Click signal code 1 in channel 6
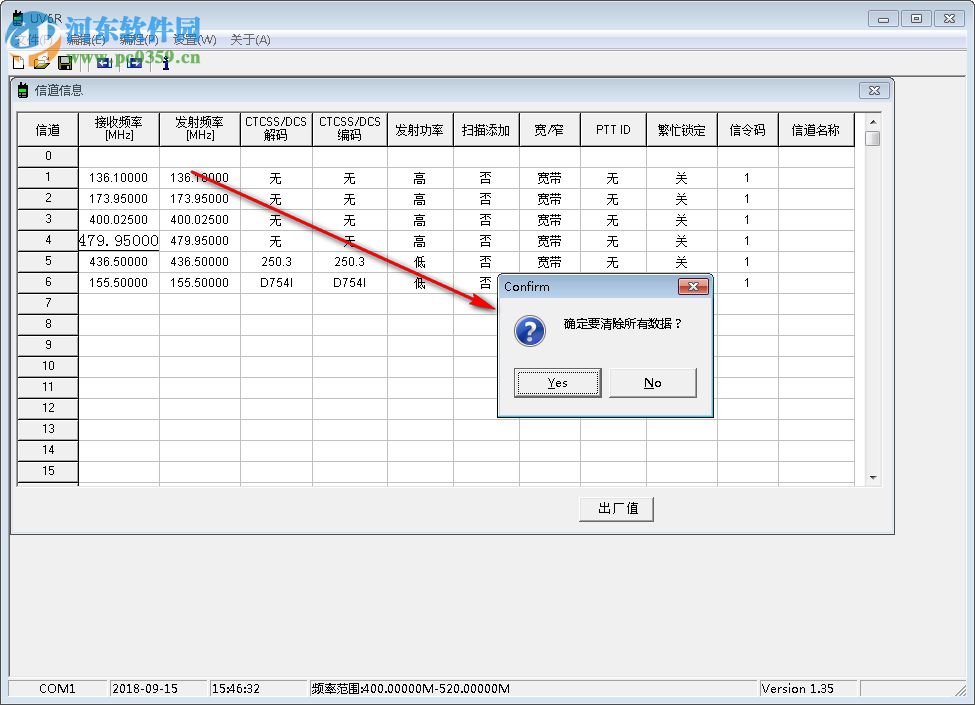975x705 pixels. coord(747,283)
